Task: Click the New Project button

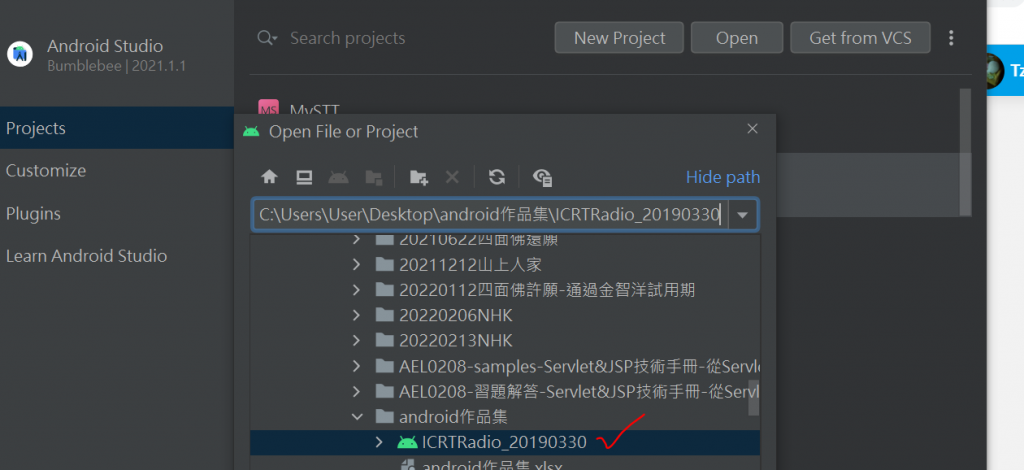Action: pyautogui.click(x=619, y=38)
